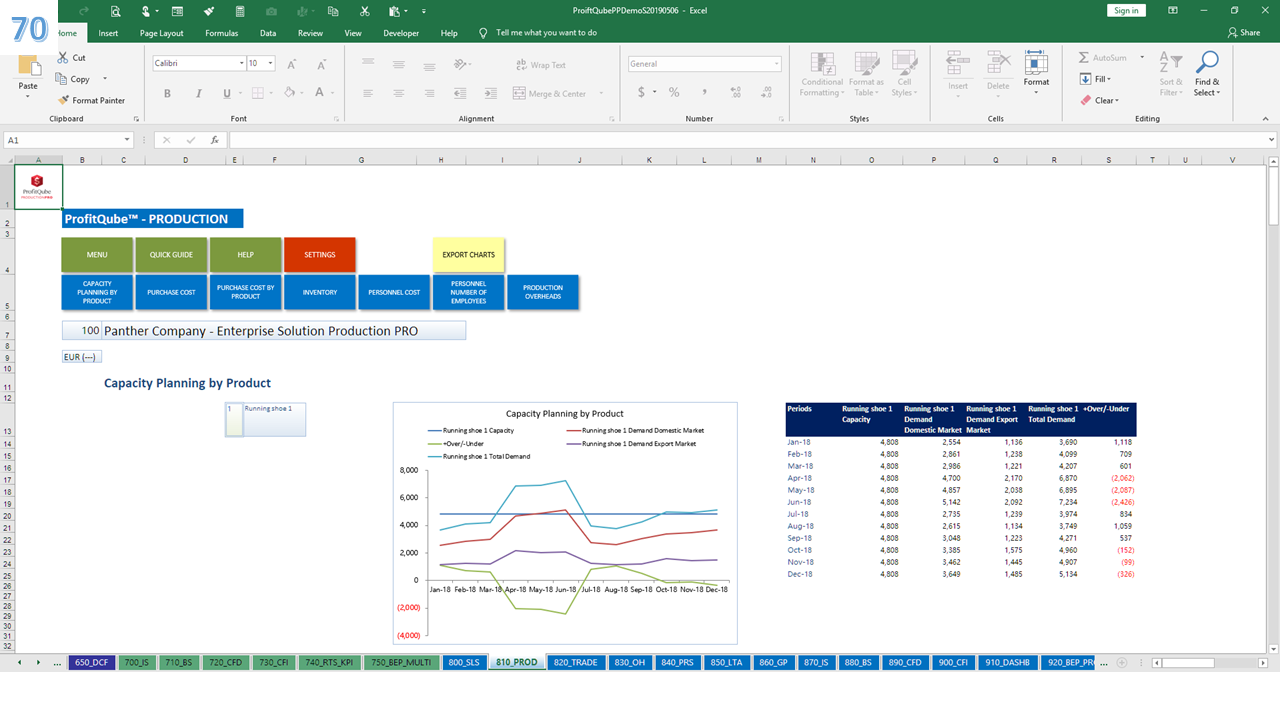
Task: Open Format as Table gallery
Action: [x=866, y=74]
